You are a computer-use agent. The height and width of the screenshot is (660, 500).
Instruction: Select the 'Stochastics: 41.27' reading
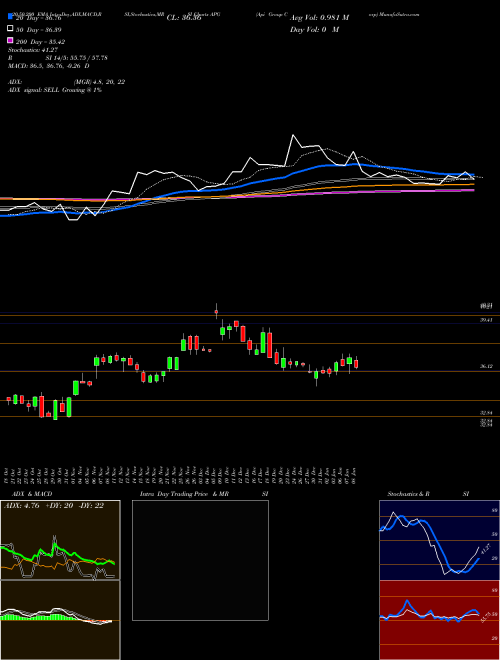click(32, 50)
